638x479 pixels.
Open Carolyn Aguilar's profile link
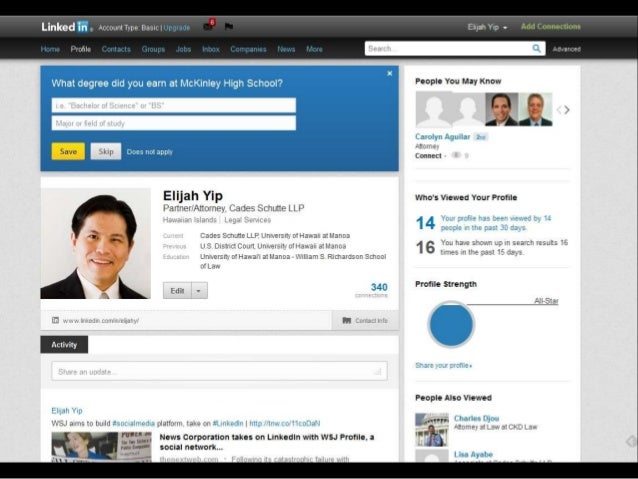(443, 137)
